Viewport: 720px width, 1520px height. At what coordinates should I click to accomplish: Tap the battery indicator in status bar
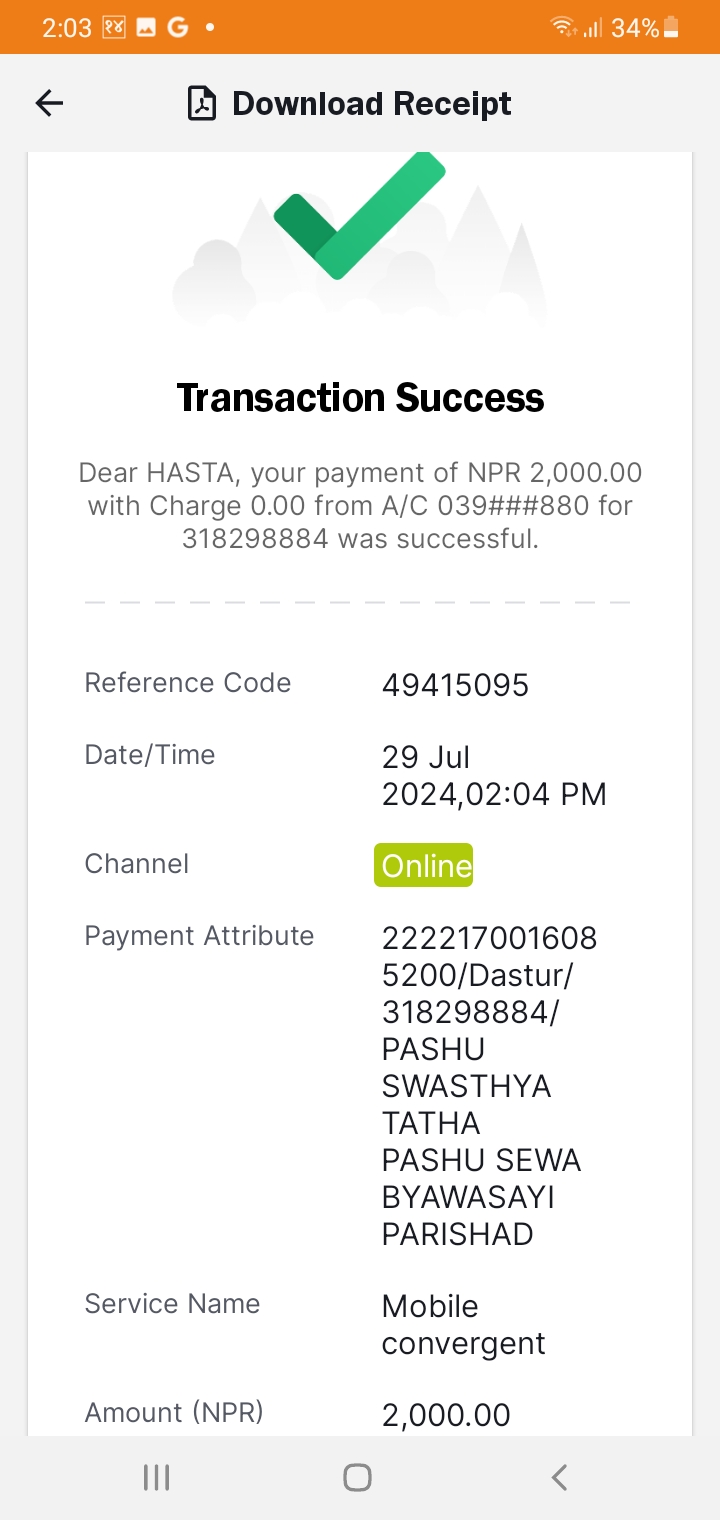tap(671, 28)
